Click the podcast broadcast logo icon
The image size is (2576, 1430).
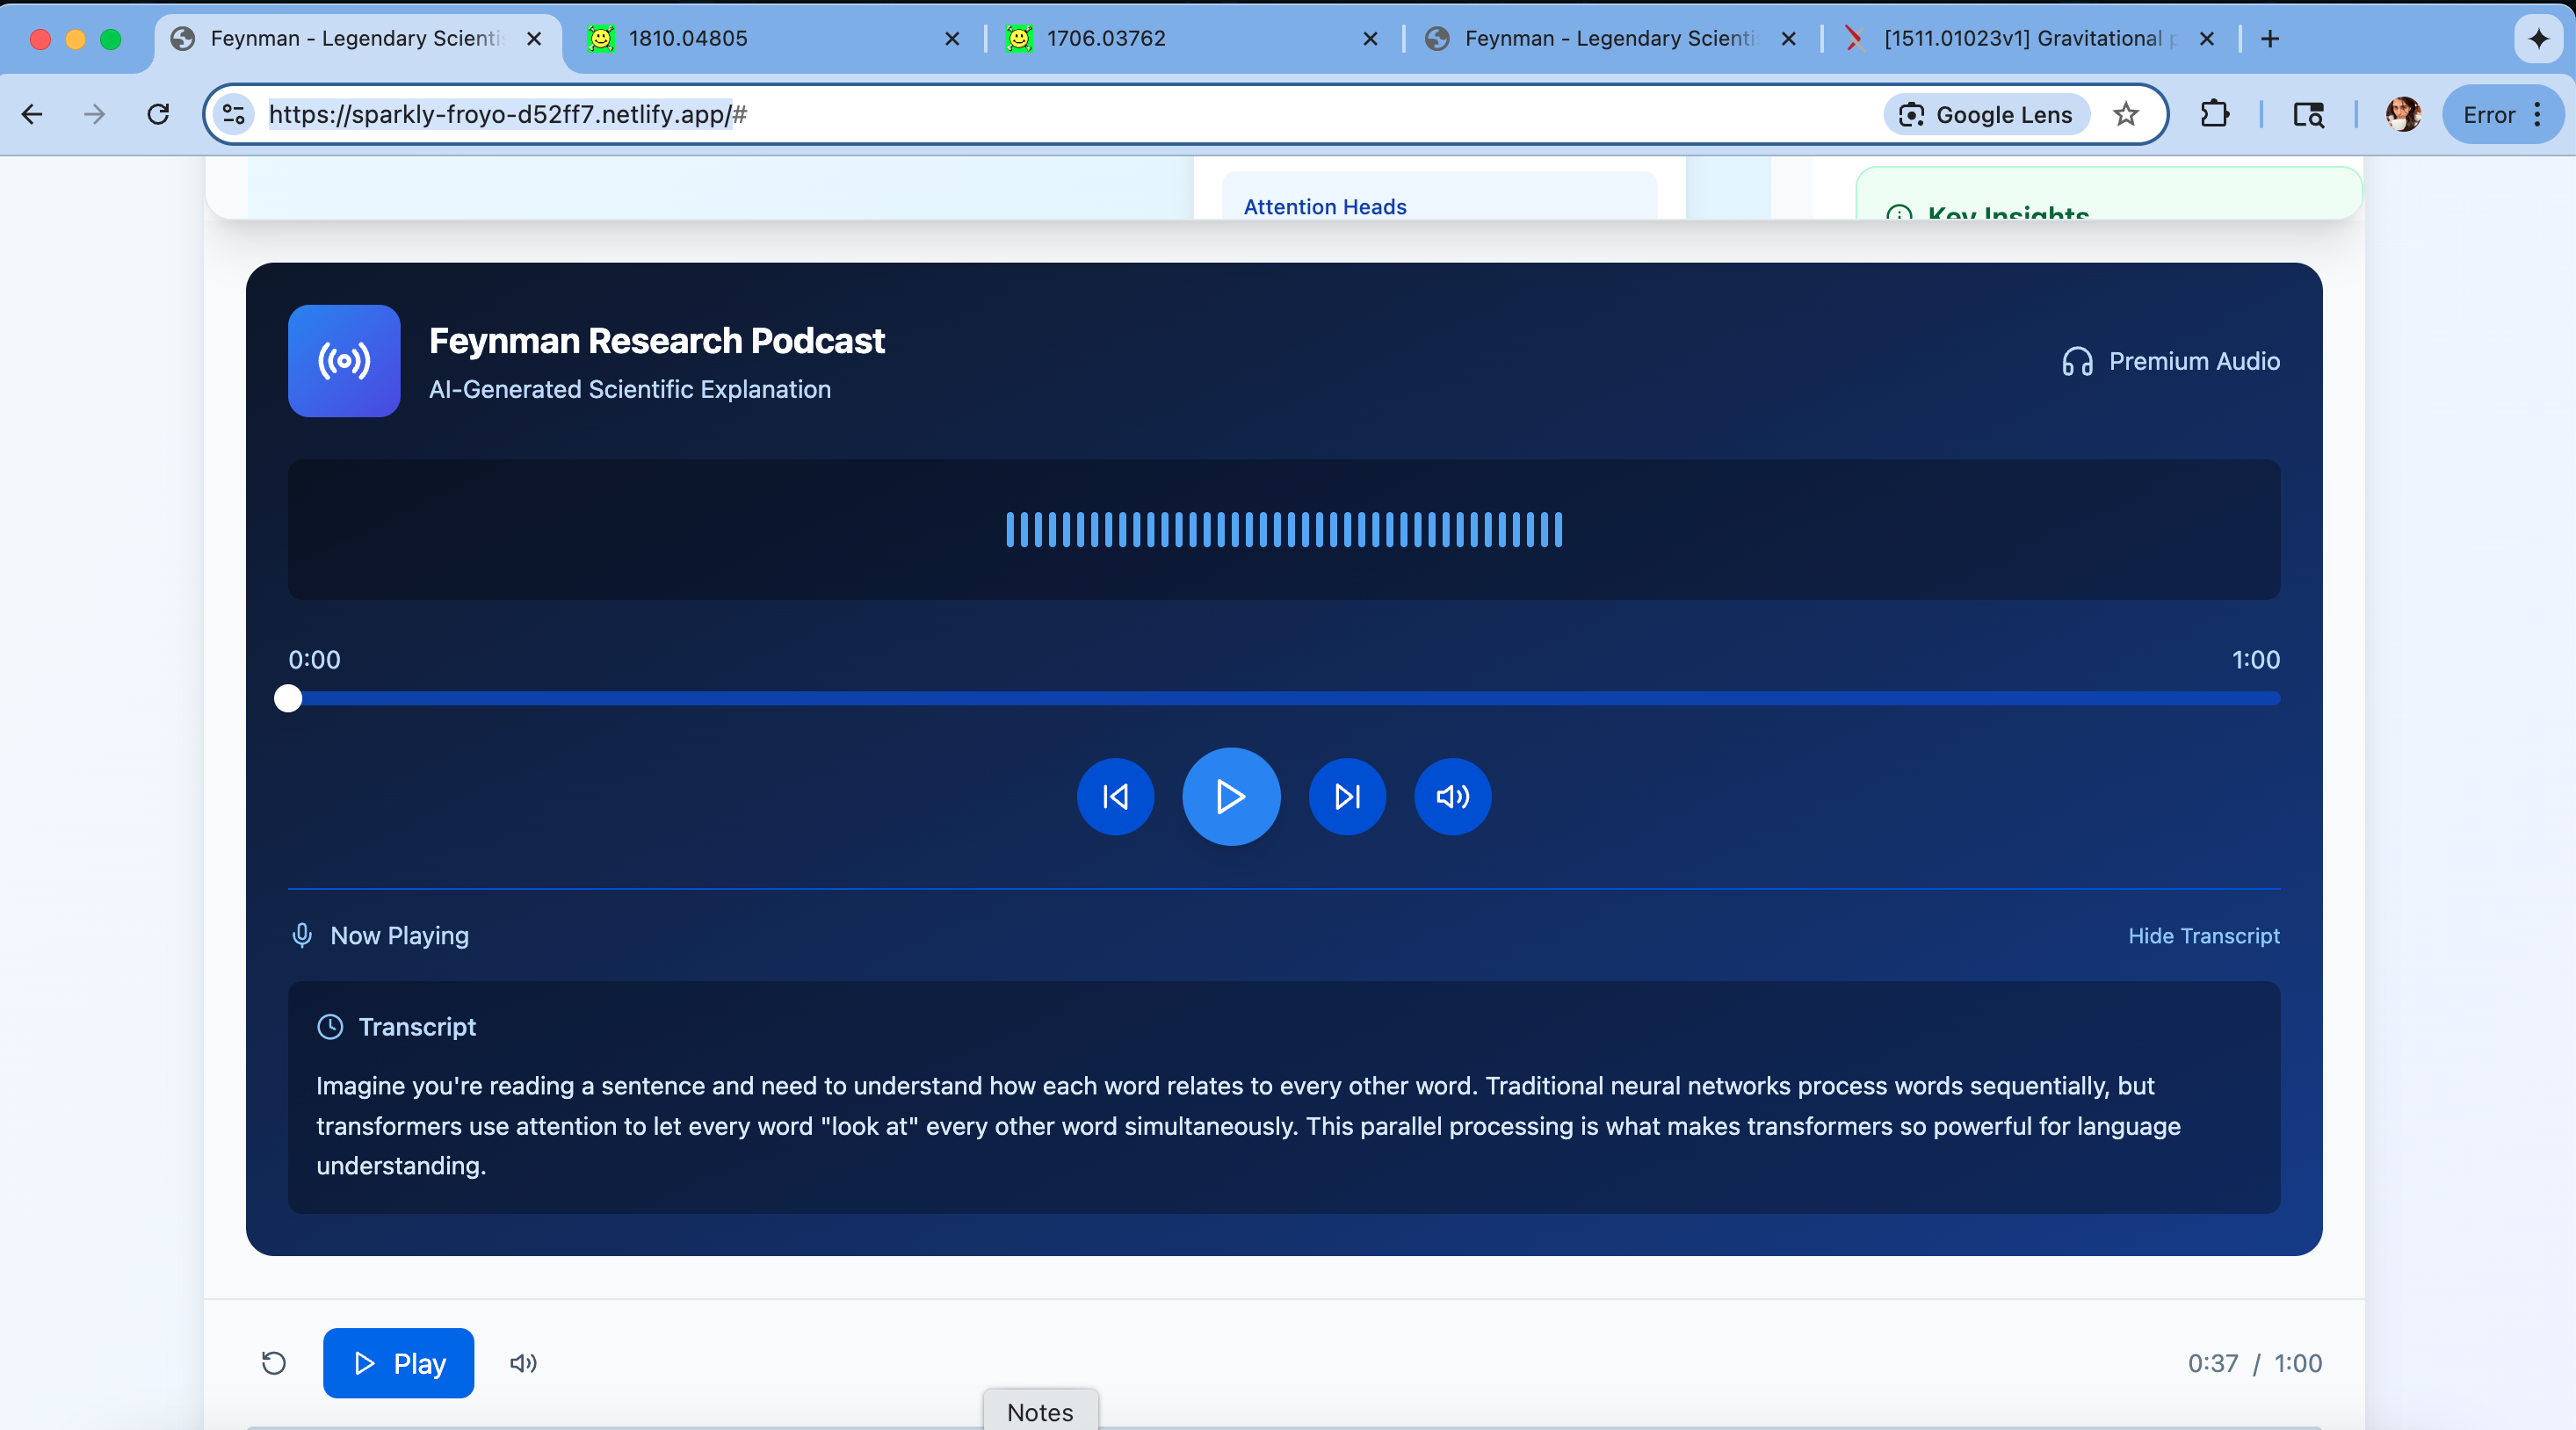pyautogui.click(x=344, y=361)
